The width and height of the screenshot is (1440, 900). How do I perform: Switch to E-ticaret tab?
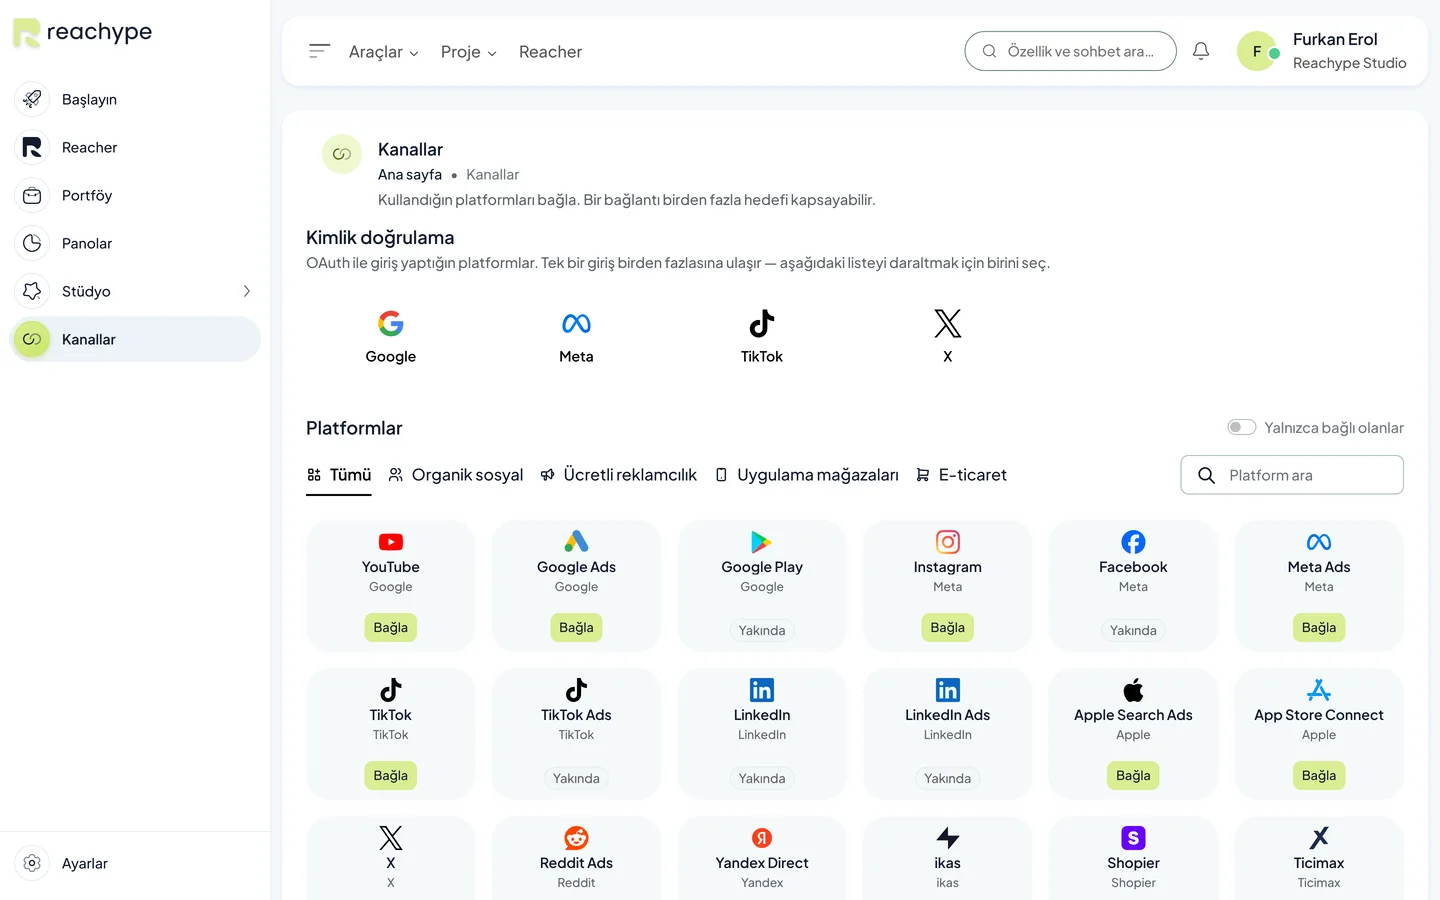click(961, 475)
